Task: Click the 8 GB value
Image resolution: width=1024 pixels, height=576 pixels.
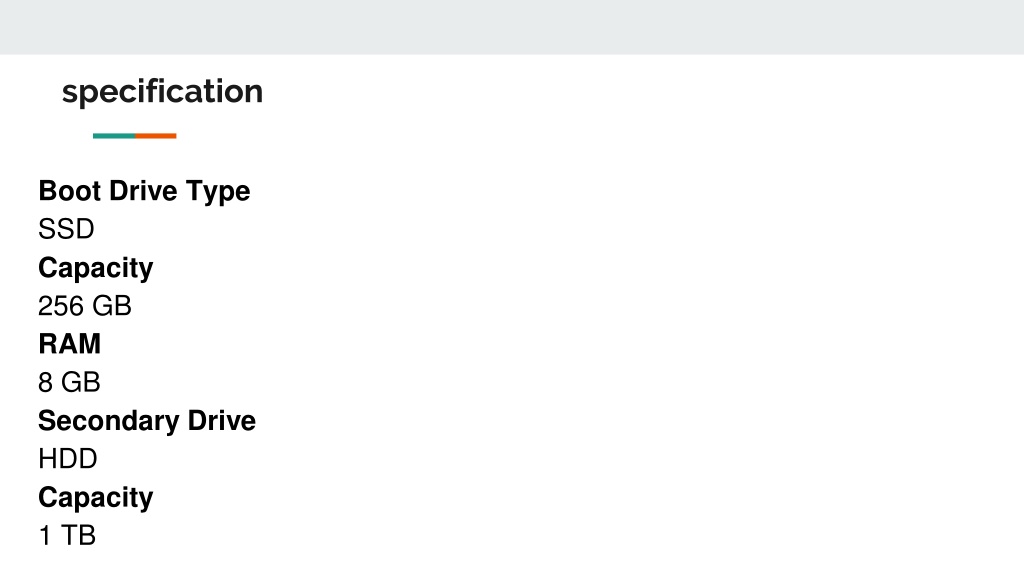Action: click(69, 383)
